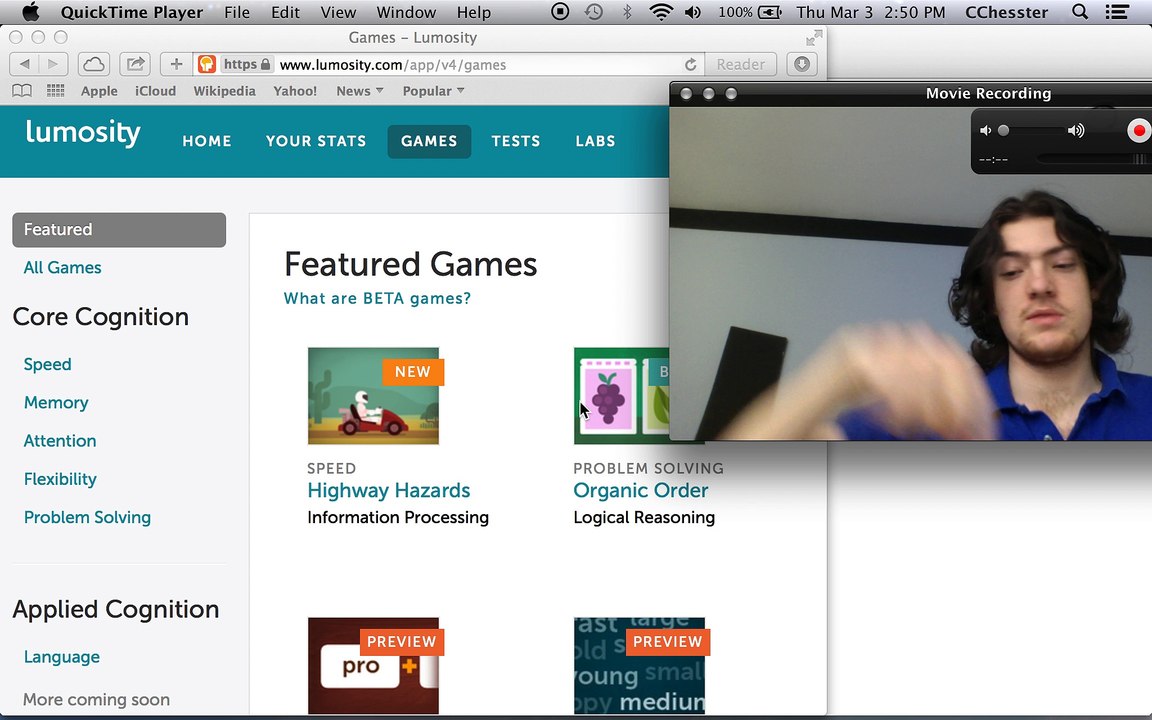Open the system volume menu bar icon
Viewport: 1152px width, 720px height.
pos(693,12)
